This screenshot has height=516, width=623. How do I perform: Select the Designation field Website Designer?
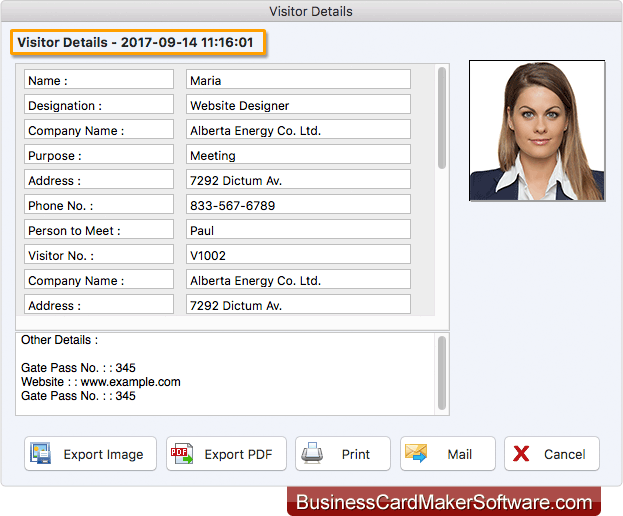pos(298,105)
